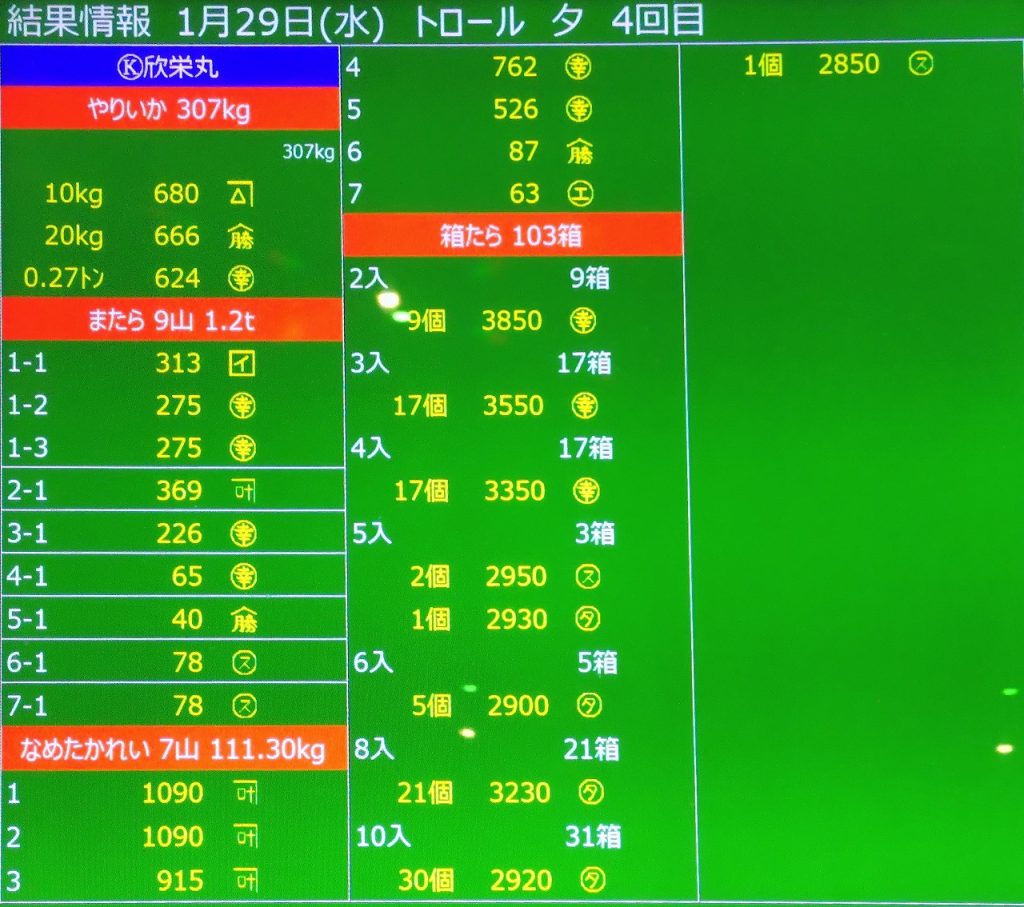Viewport: 1024px width, 907px height.
Task: Click the 箱たら 103箱 red header
Action: pos(512,236)
